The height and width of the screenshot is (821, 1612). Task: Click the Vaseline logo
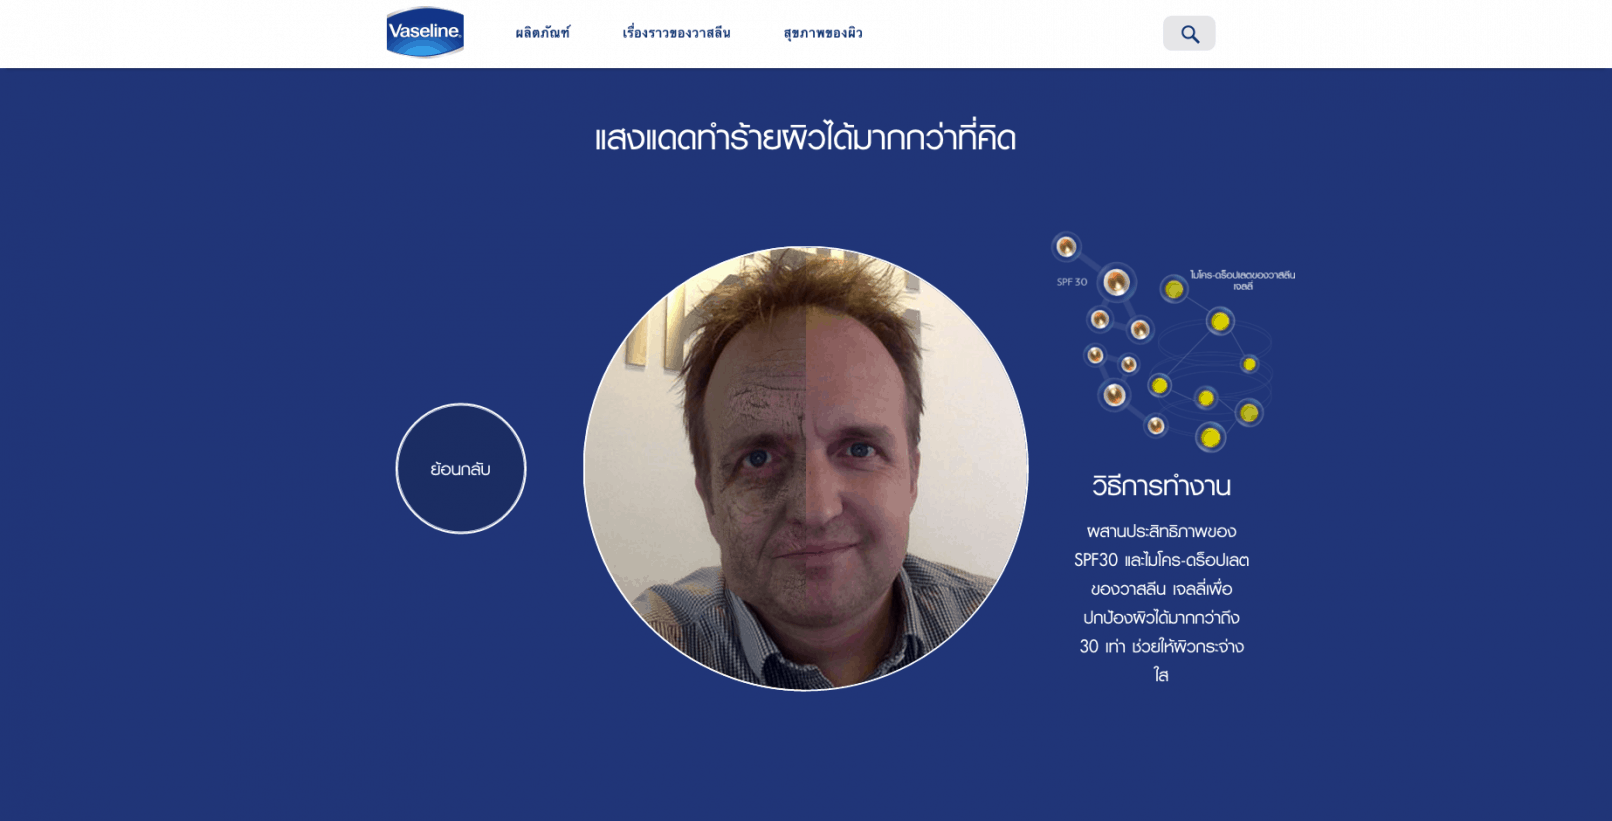[x=425, y=32]
